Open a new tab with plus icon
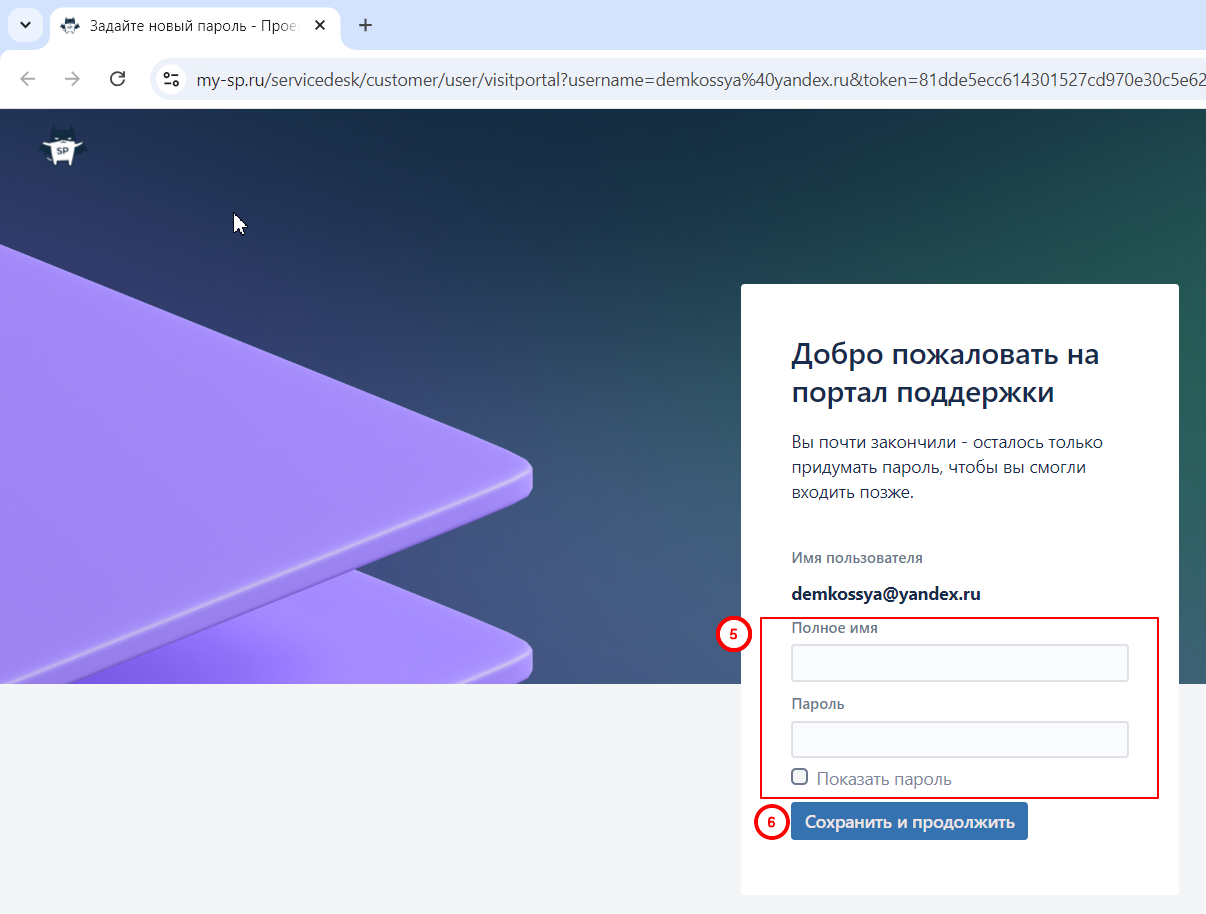 (x=365, y=26)
